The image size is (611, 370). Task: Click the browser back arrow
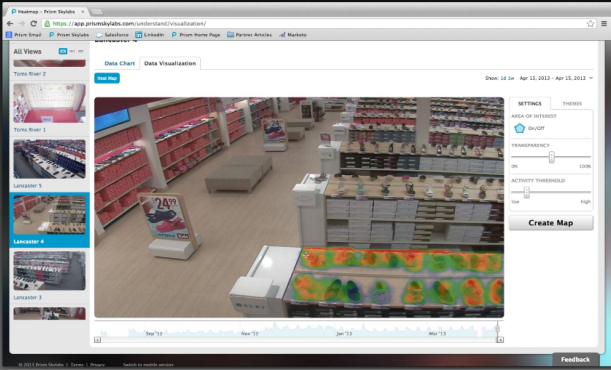pyautogui.click(x=10, y=24)
